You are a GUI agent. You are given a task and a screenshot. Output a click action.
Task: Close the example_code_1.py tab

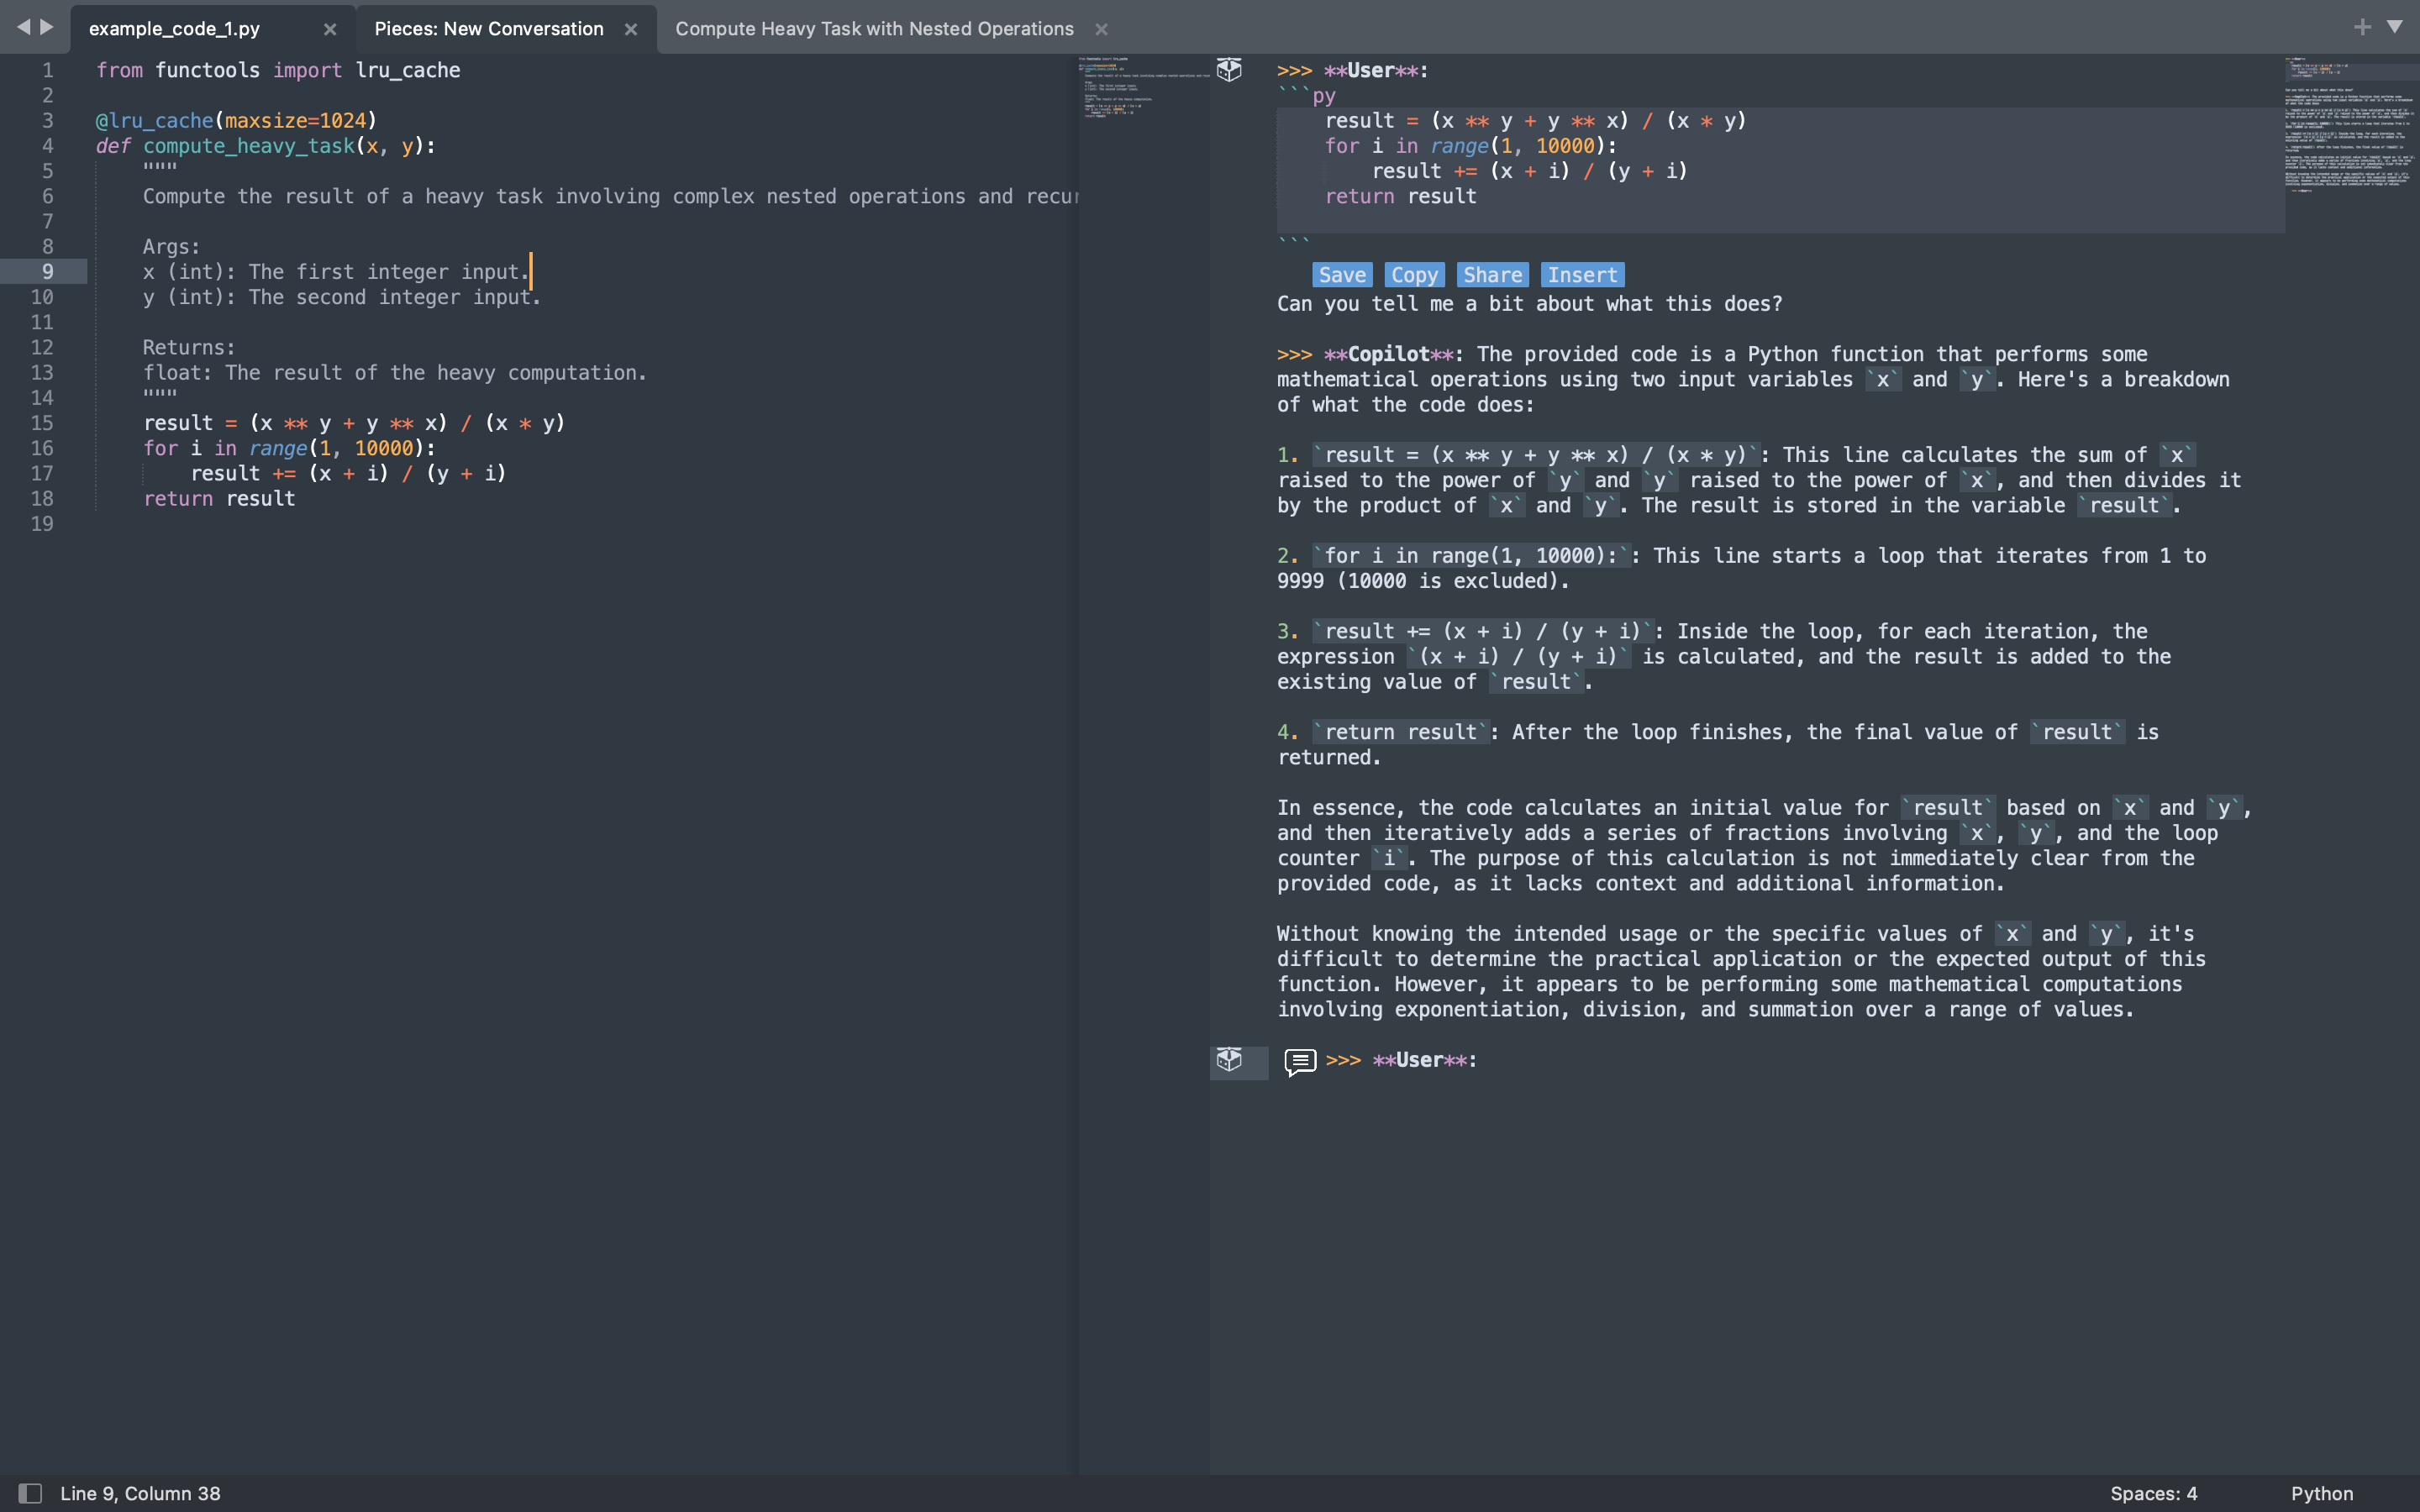coord(330,29)
